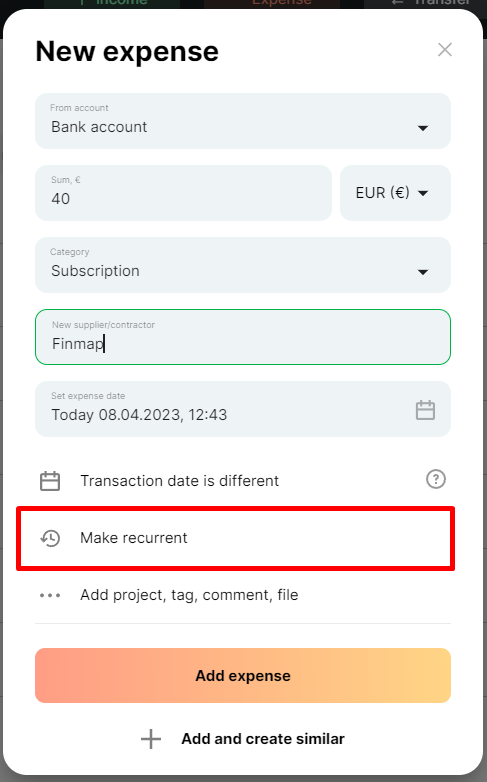Expand the From account dropdown arrow
The image size is (487, 782).
[423, 128]
